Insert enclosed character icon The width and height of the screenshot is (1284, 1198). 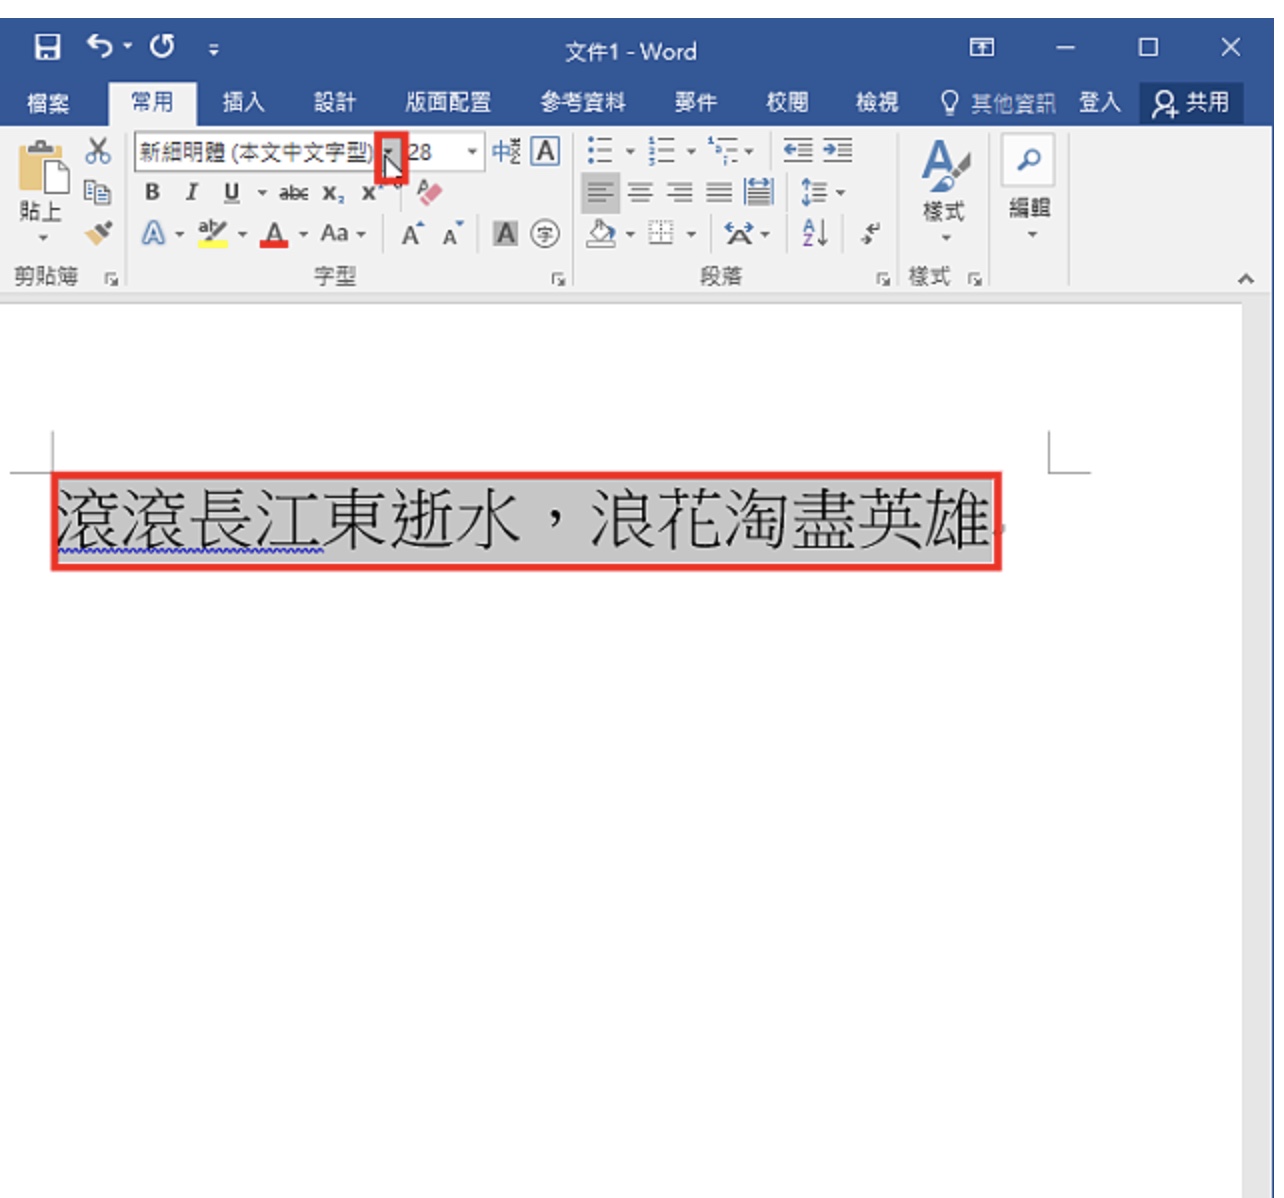tap(545, 234)
